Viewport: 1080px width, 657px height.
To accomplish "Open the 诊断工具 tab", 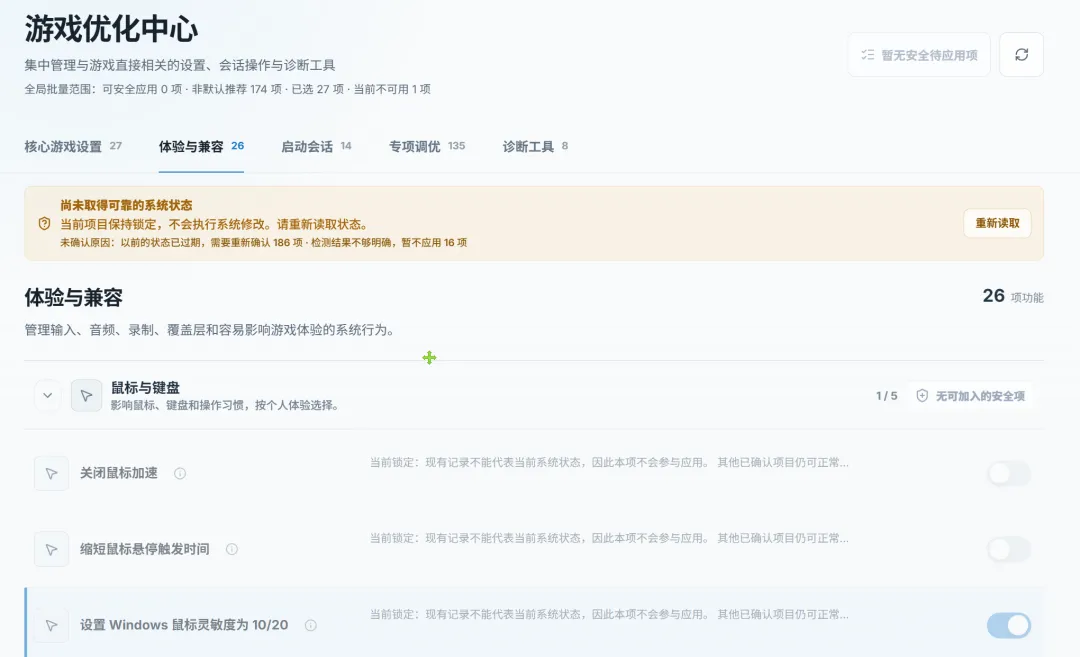I will 535,146.
